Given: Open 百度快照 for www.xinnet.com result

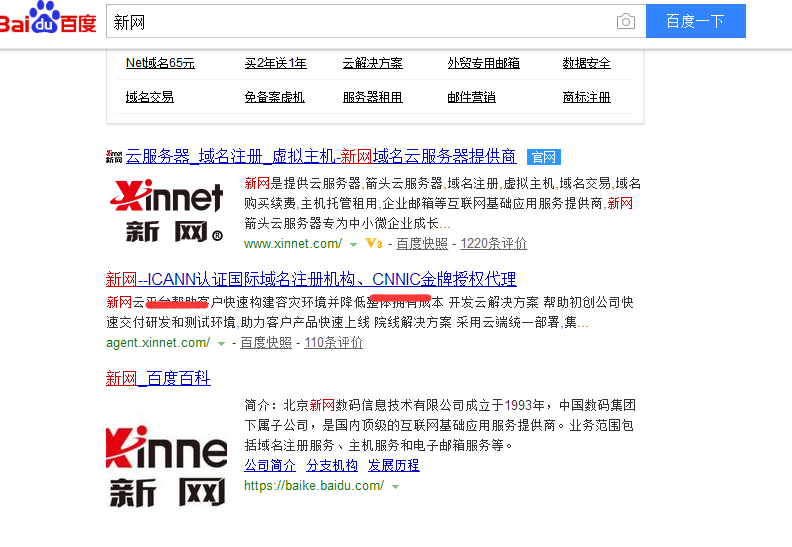Looking at the screenshot, I should [x=422, y=244].
